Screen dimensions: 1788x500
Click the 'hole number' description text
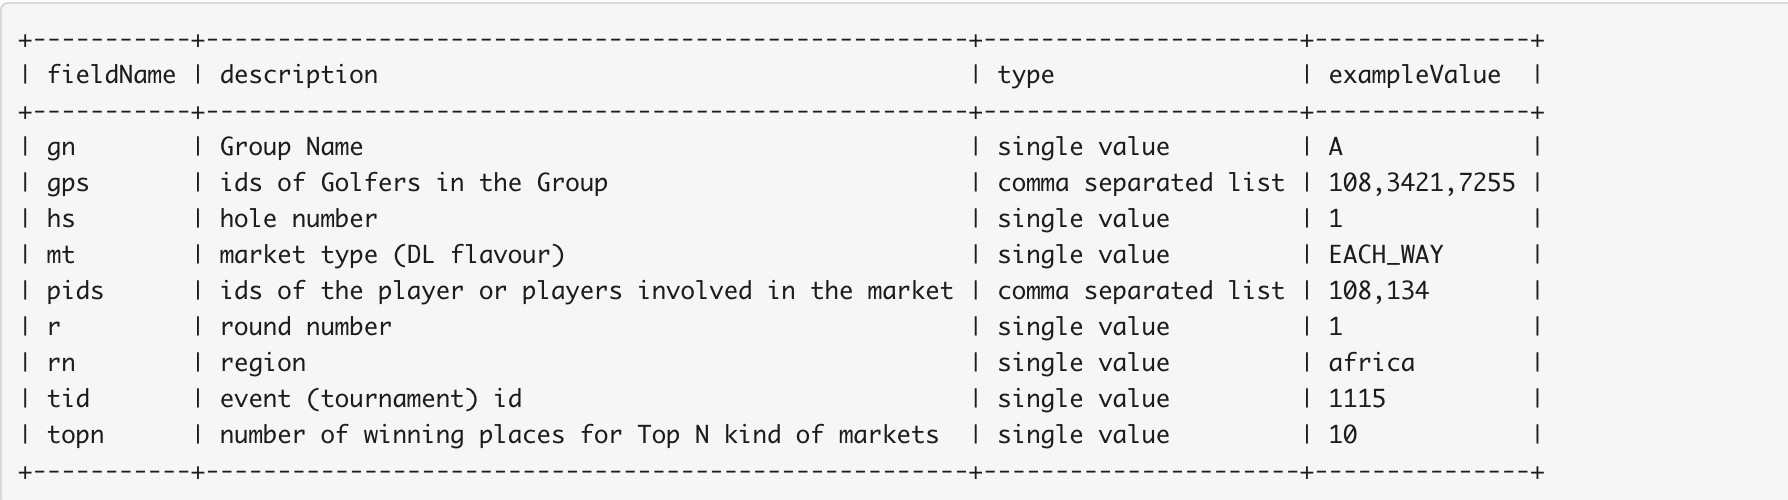tap(298, 219)
